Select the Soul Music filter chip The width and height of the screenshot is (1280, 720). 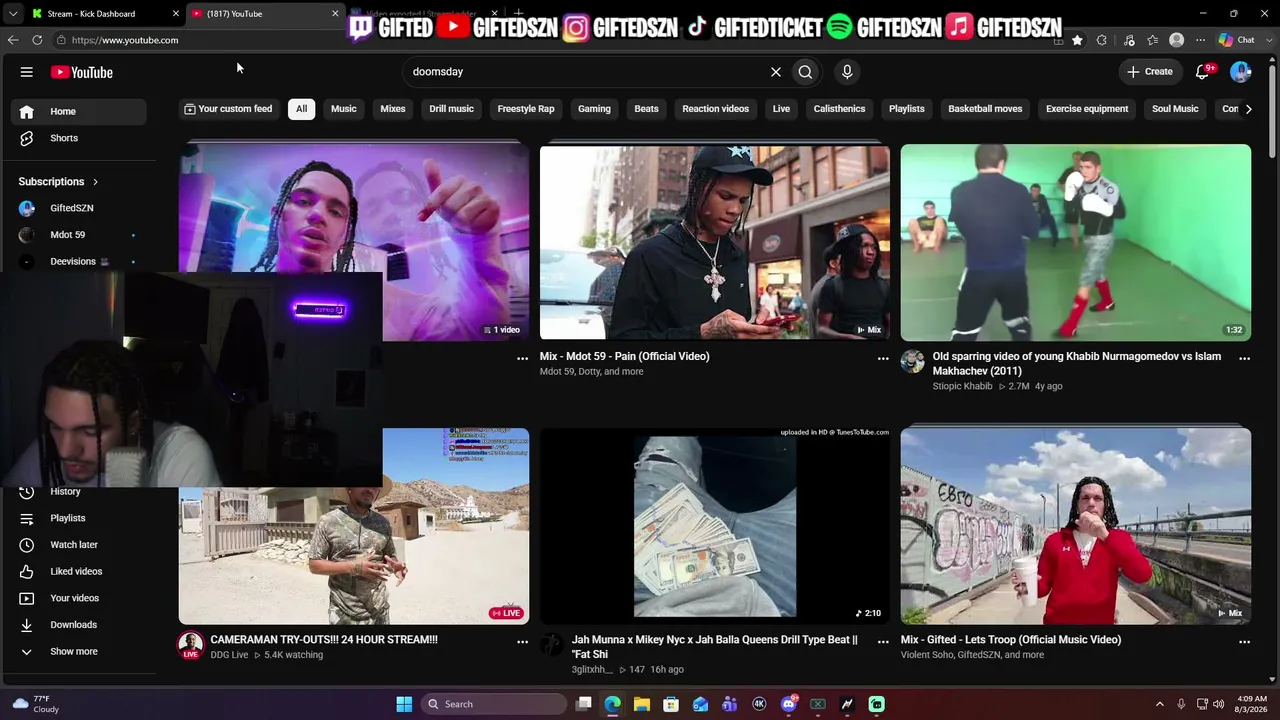(x=1175, y=109)
